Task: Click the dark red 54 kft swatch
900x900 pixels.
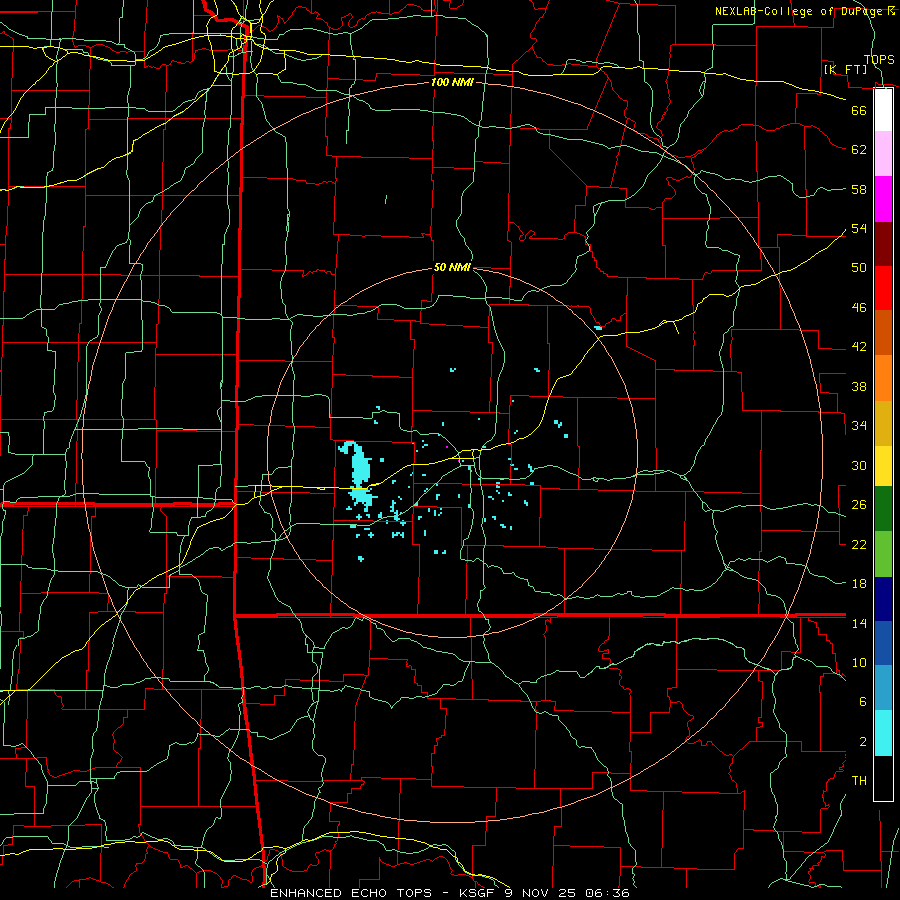Action: coord(883,244)
